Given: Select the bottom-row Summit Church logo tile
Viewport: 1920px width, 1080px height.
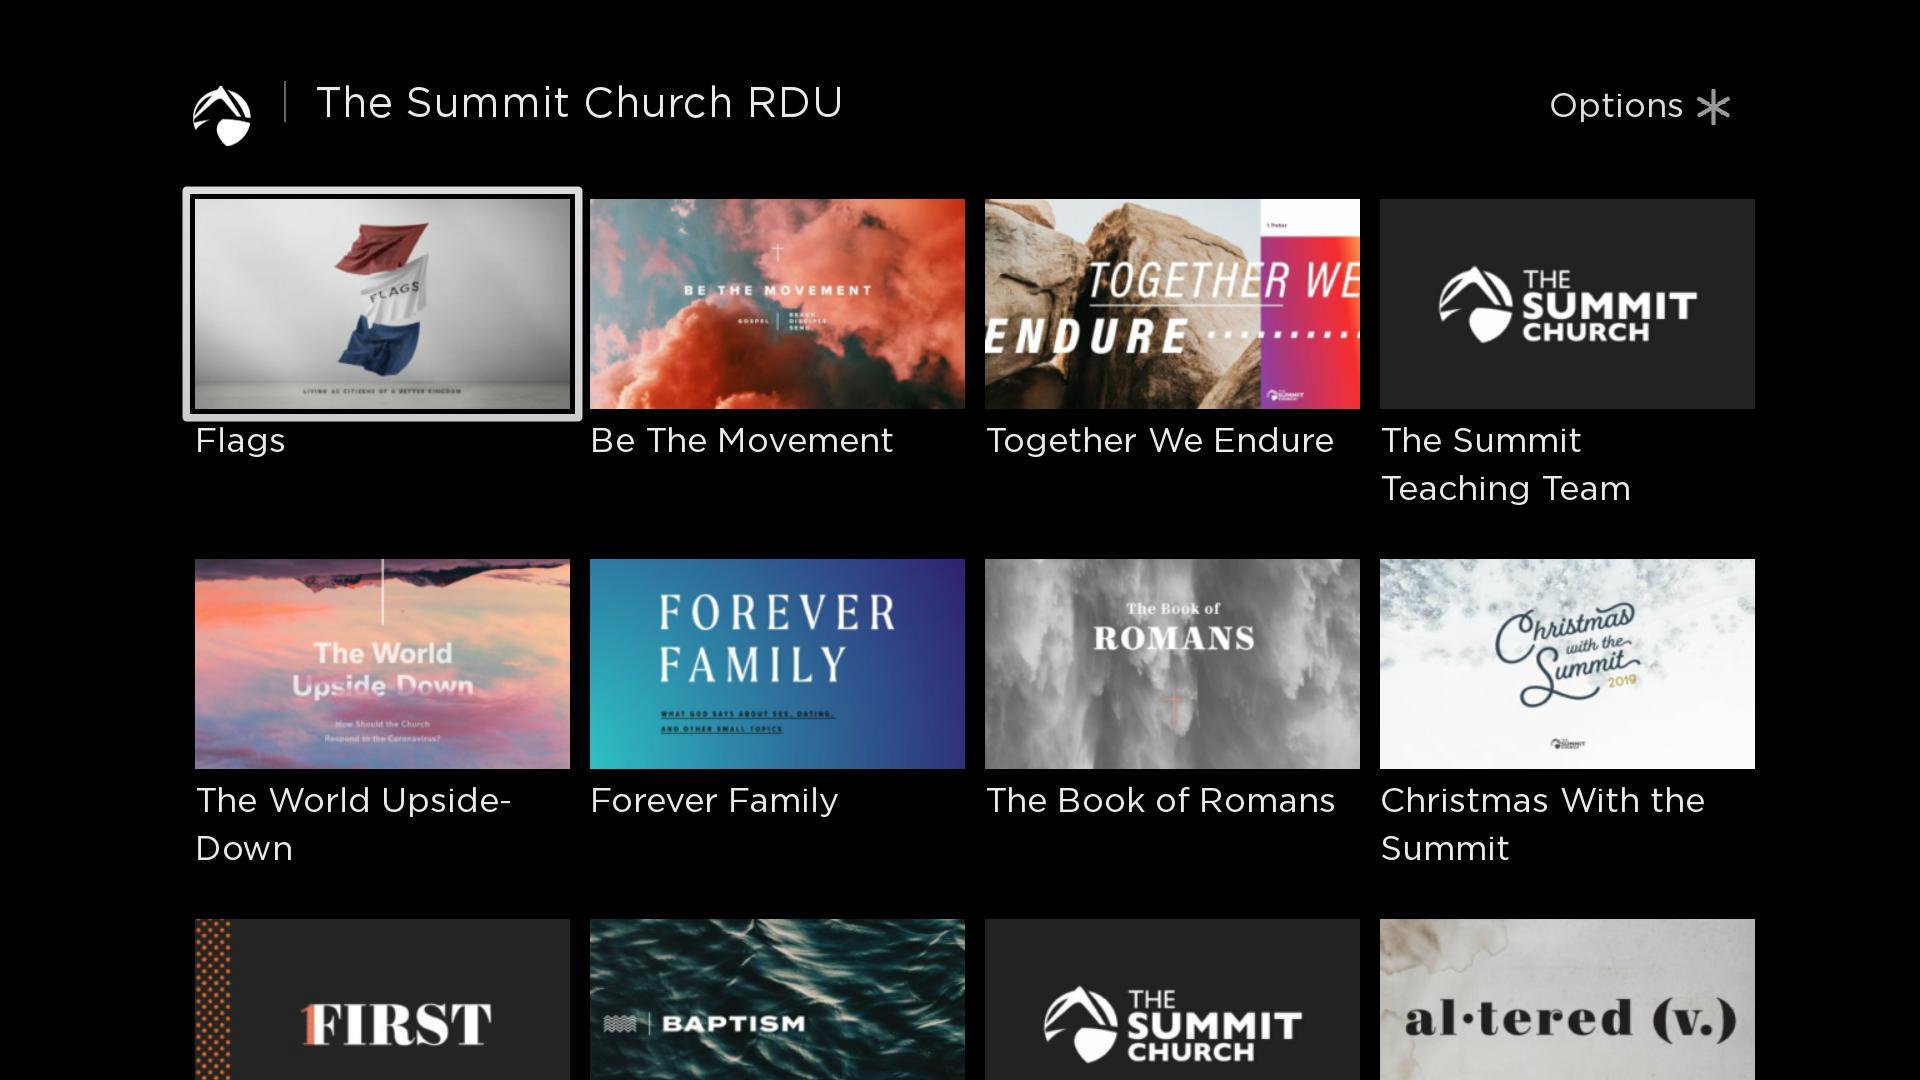Looking at the screenshot, I should pyautogui.click(x=1172, y=1000).
